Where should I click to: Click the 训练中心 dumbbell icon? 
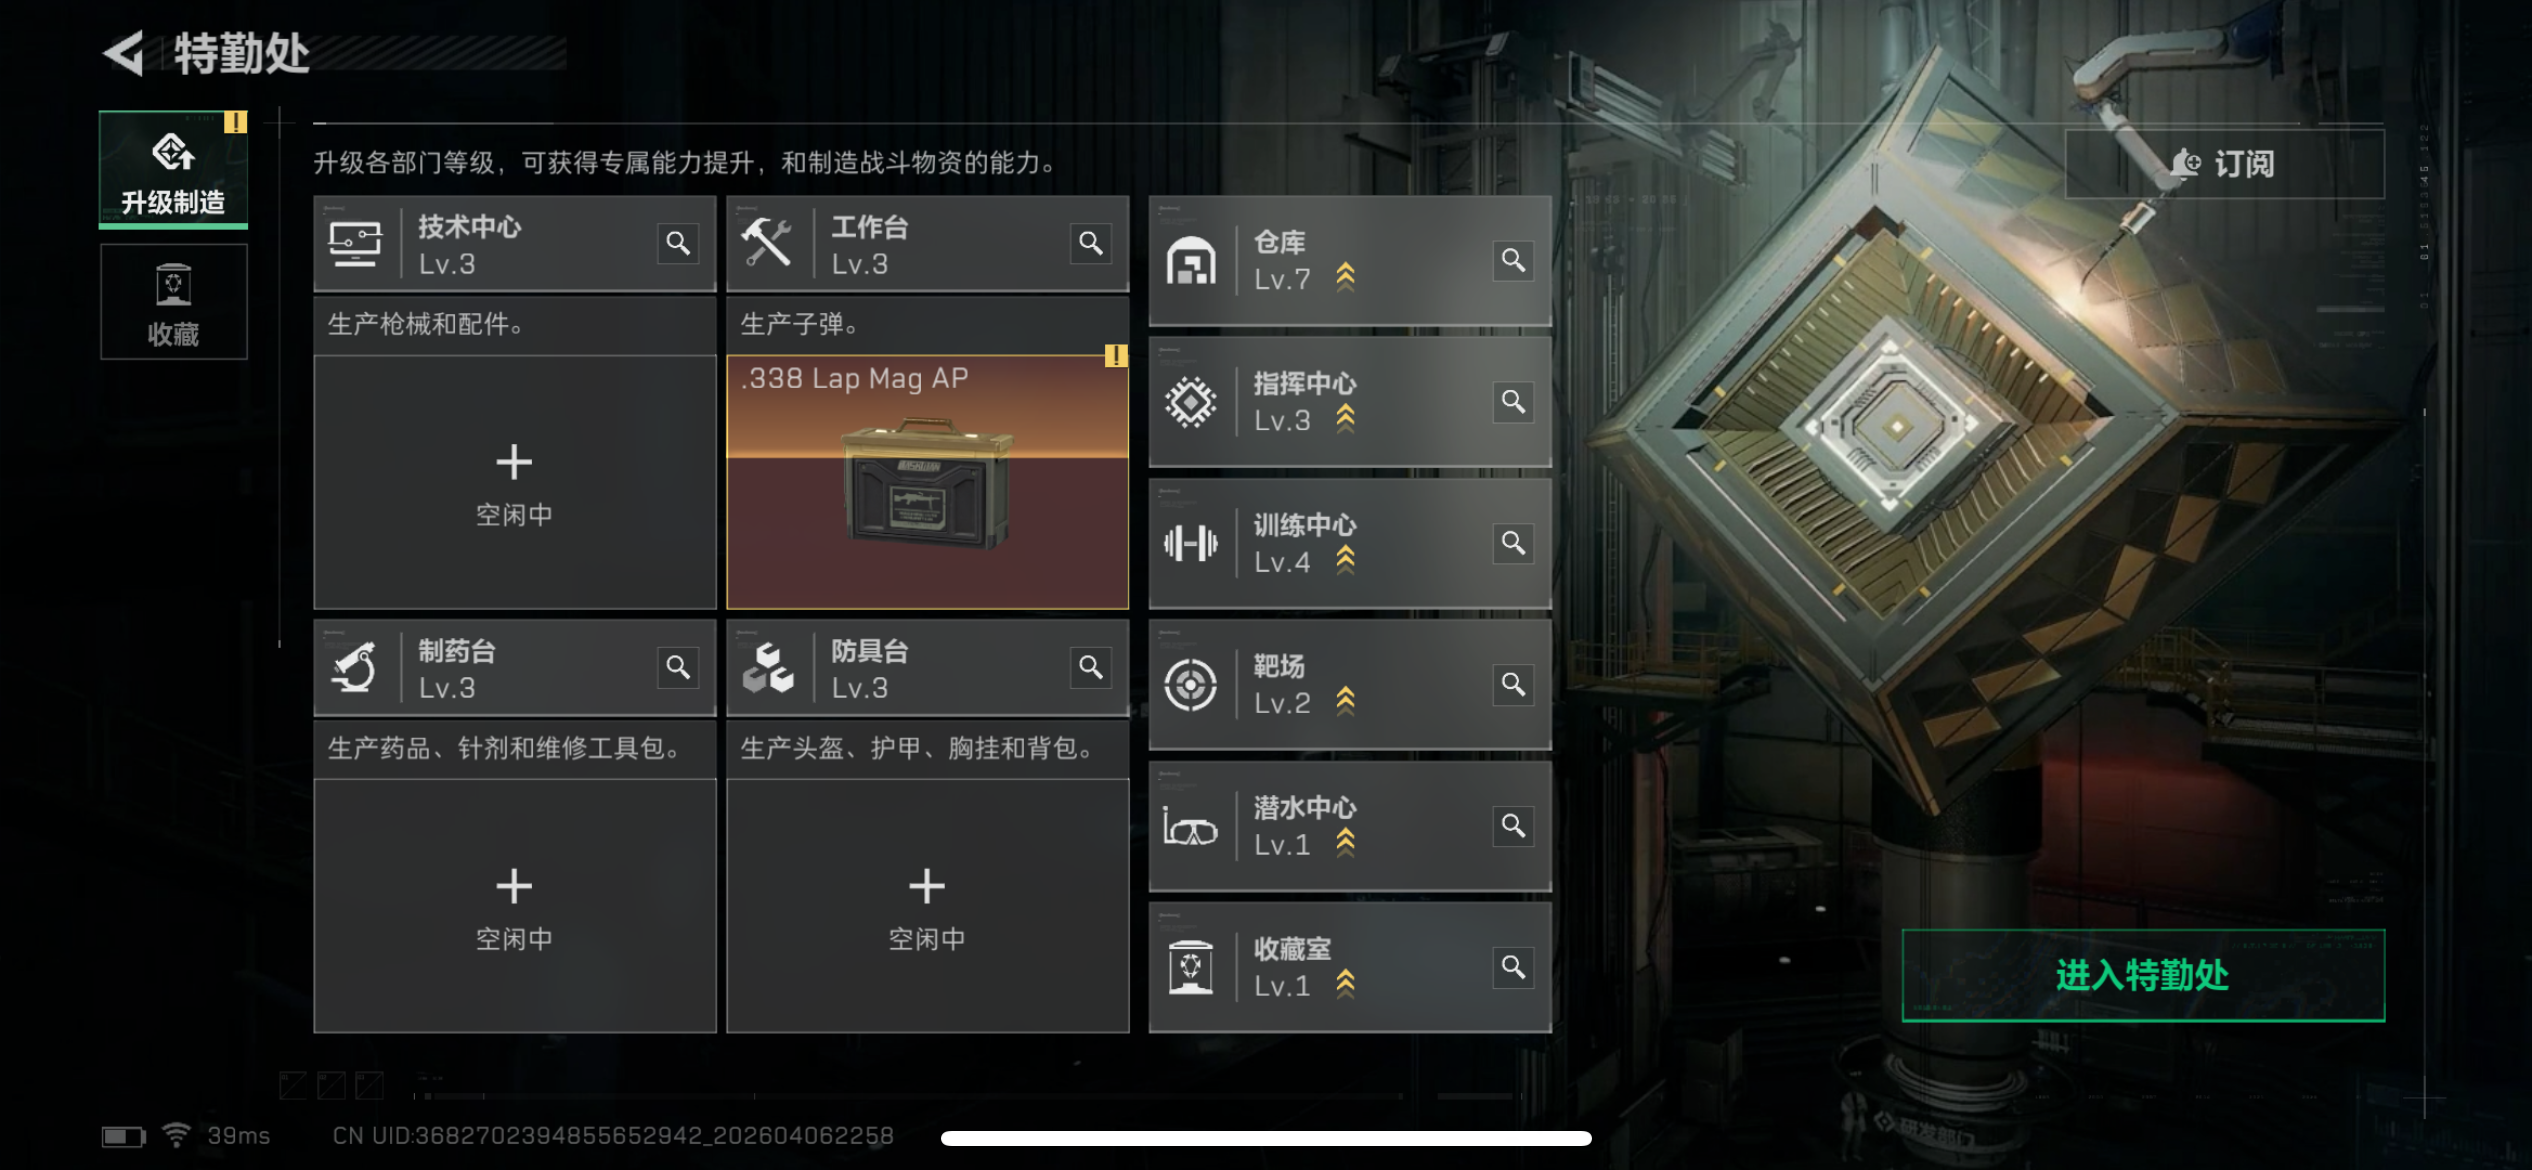[x=1190, y=543]
